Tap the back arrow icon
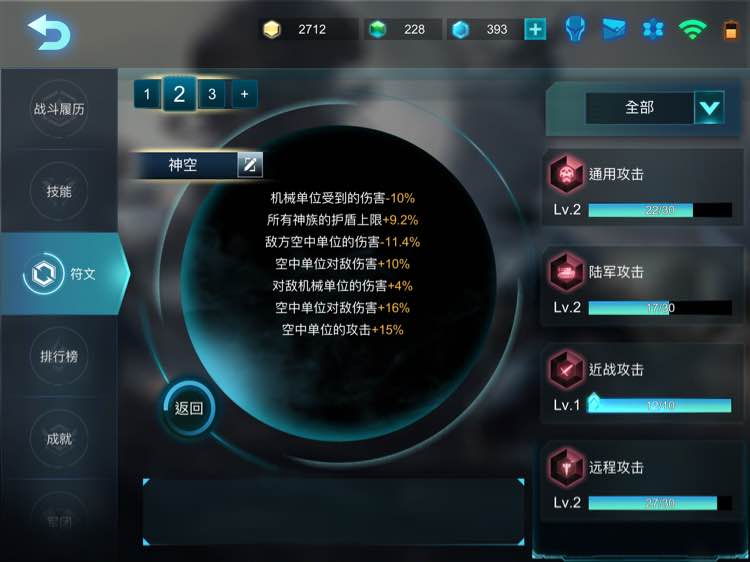The height and width of the screenshot is (562, 750). point(49,32)
